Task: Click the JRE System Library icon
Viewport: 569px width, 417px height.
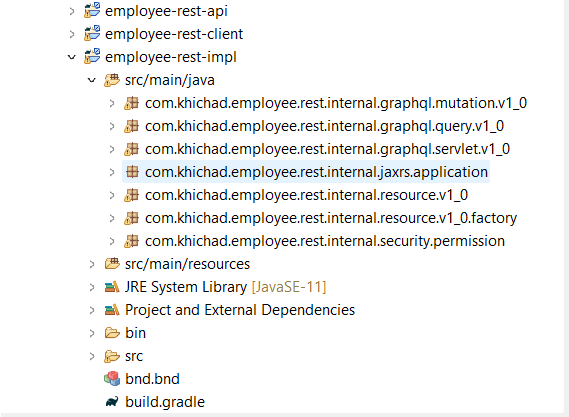Action: tap(112, 287)
